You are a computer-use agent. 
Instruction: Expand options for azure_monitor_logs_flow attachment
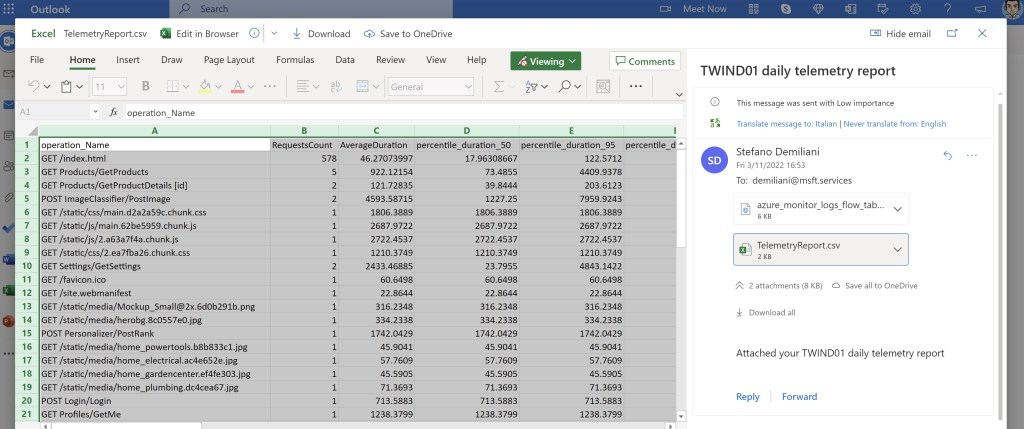(896, 209)
